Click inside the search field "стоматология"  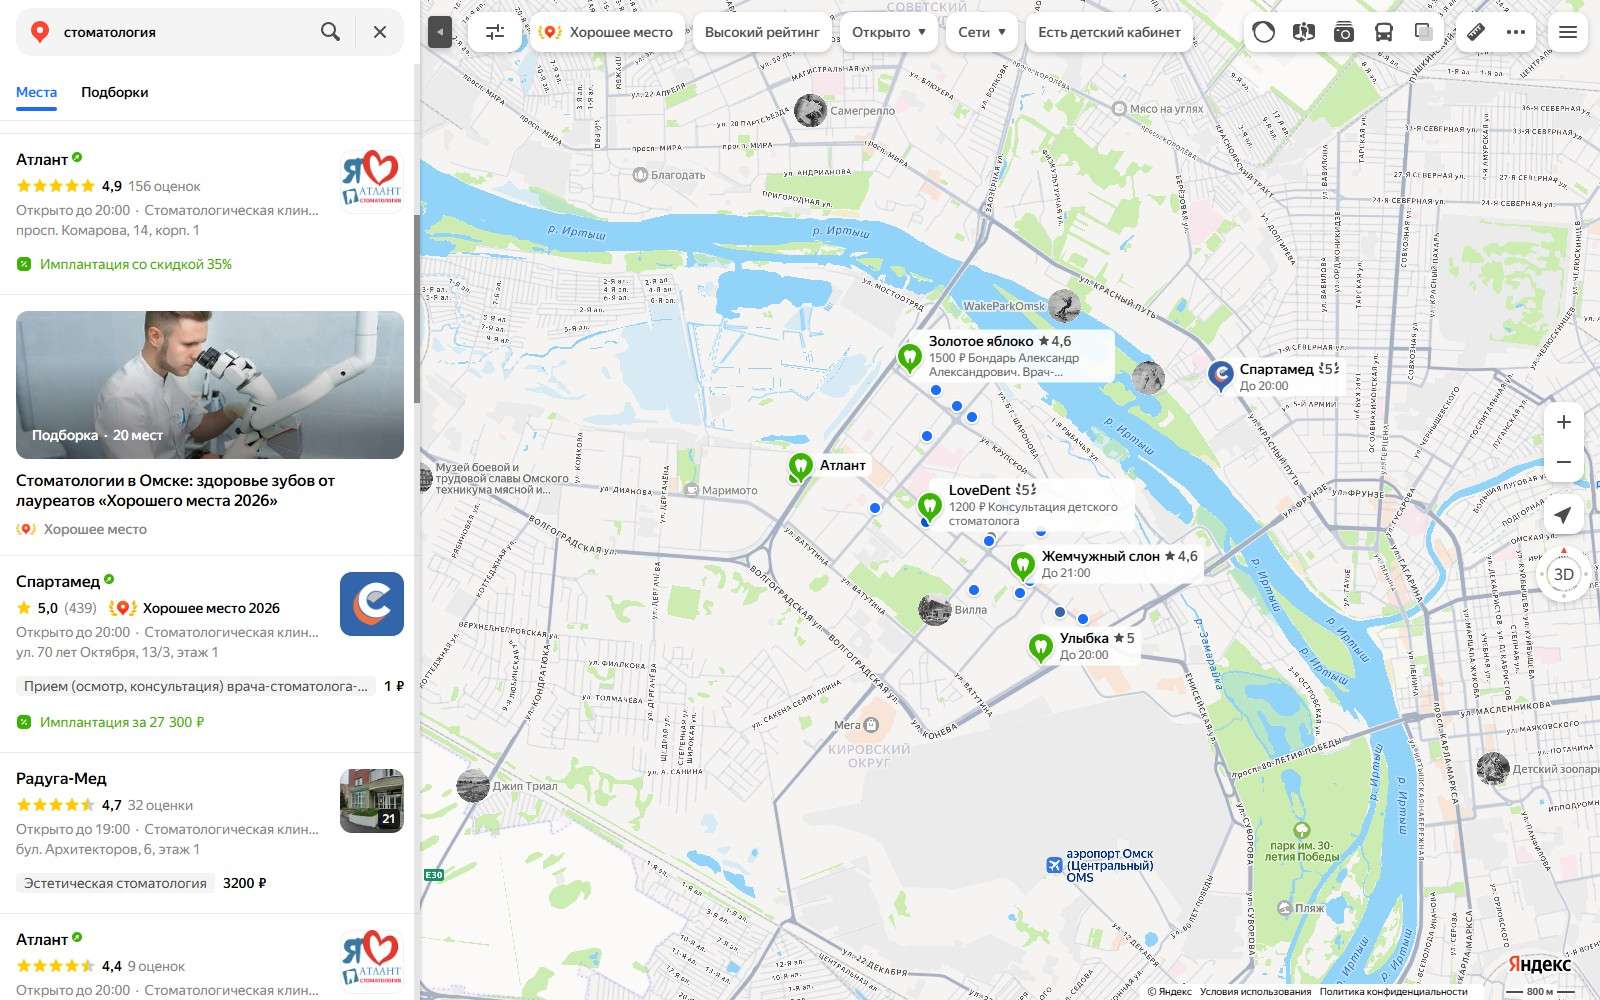185,32
